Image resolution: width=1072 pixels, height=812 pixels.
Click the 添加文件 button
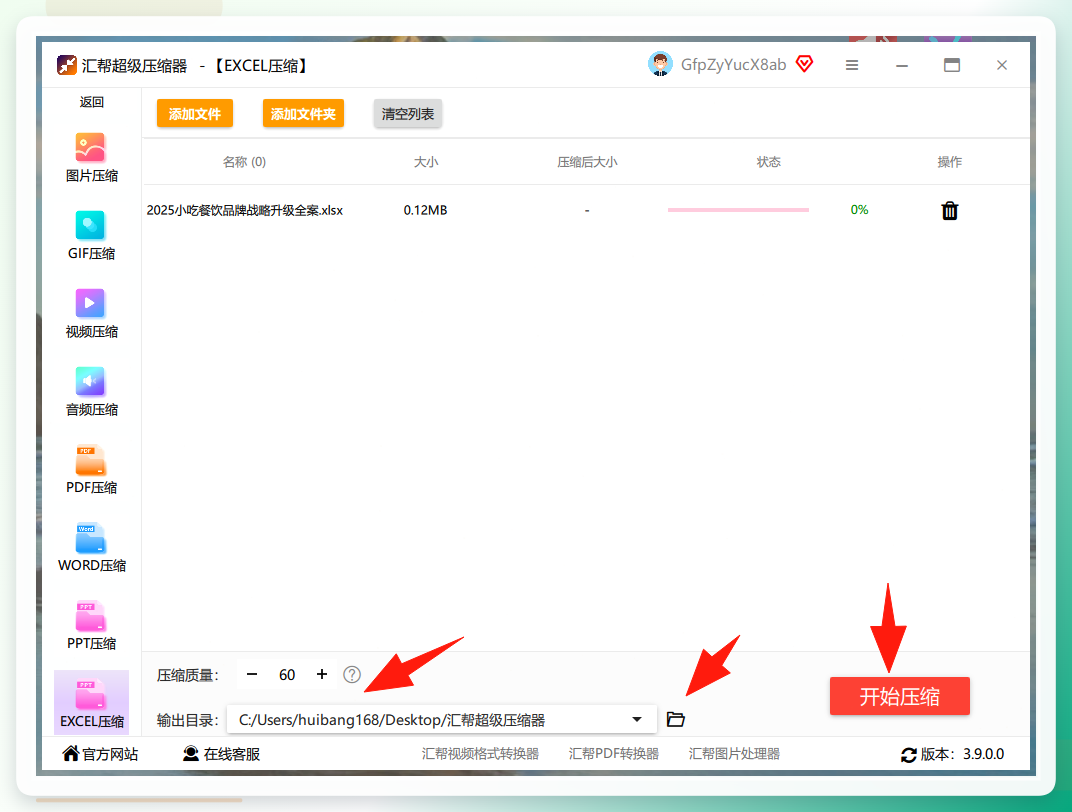tap(195, 113)
